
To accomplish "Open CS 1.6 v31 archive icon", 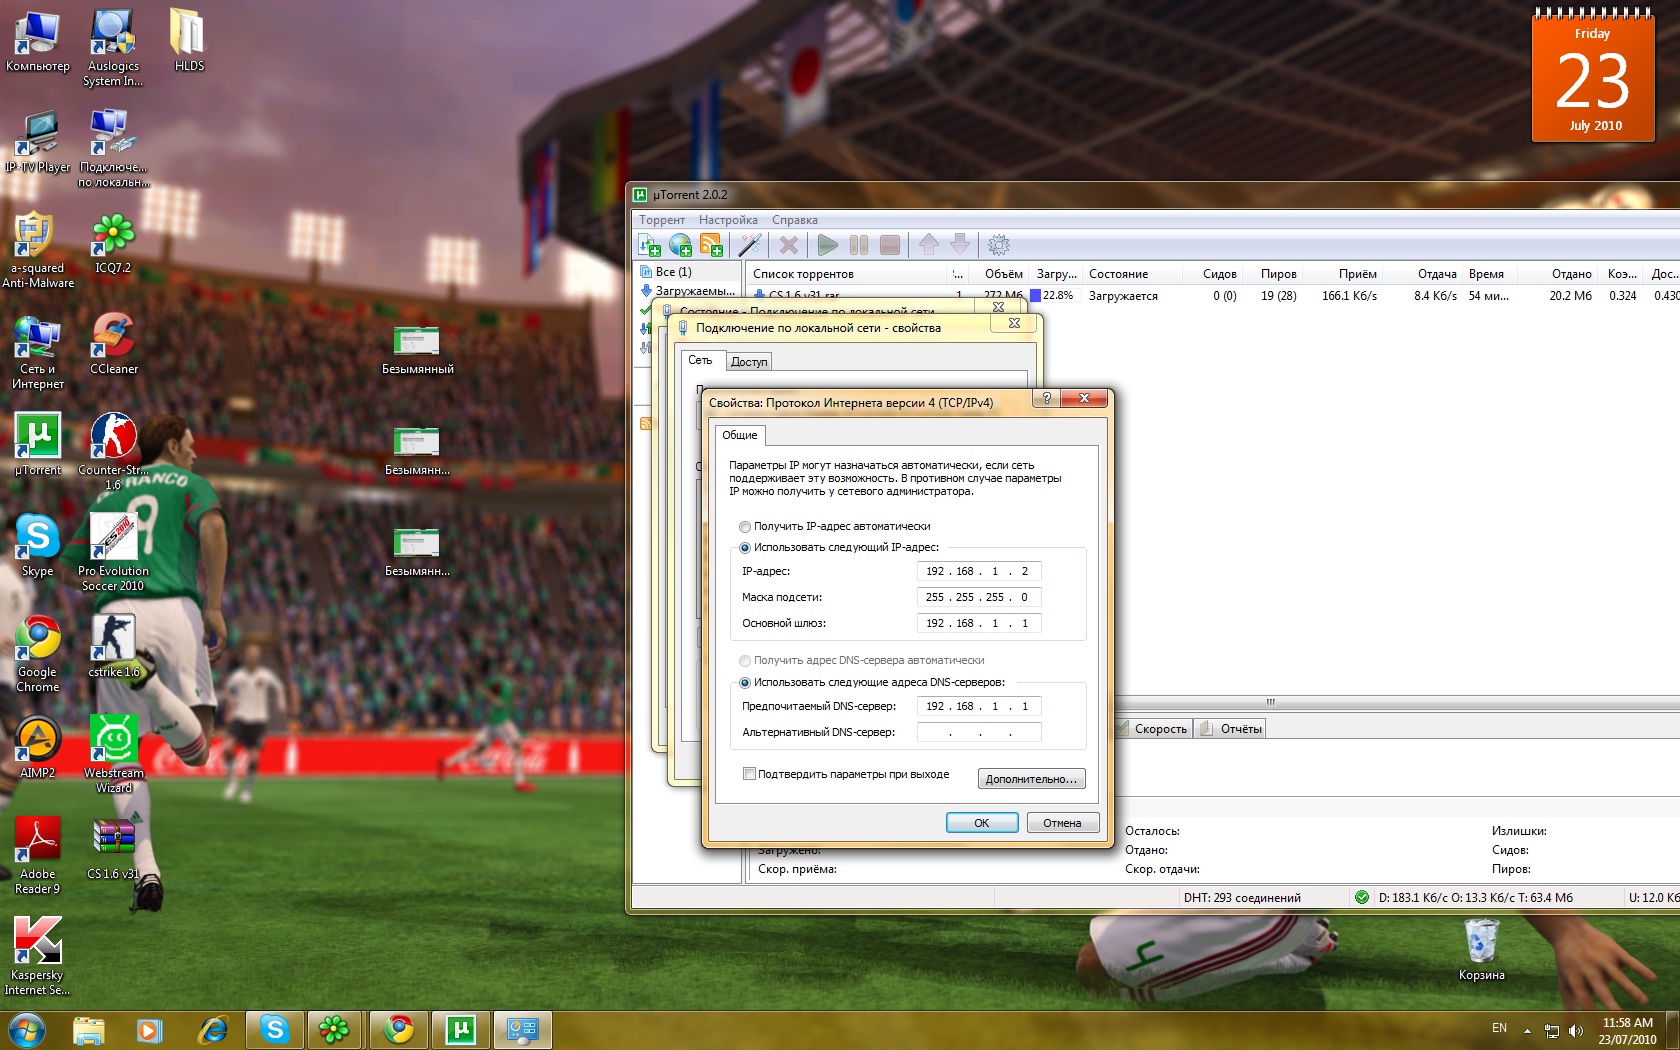I will [x=113, y=849].
